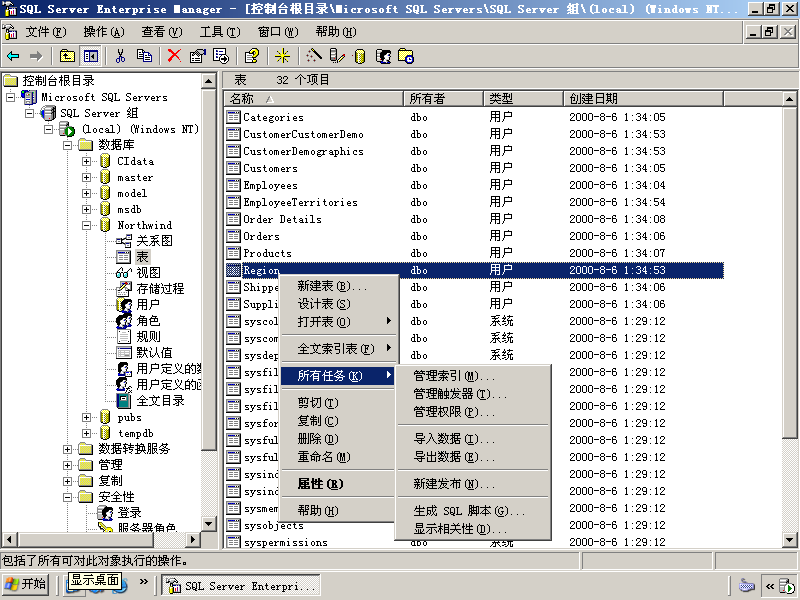Click the table list scroll-down arrow
The width and height of the screenshot is (800, 600).
(x=789, y=540)
